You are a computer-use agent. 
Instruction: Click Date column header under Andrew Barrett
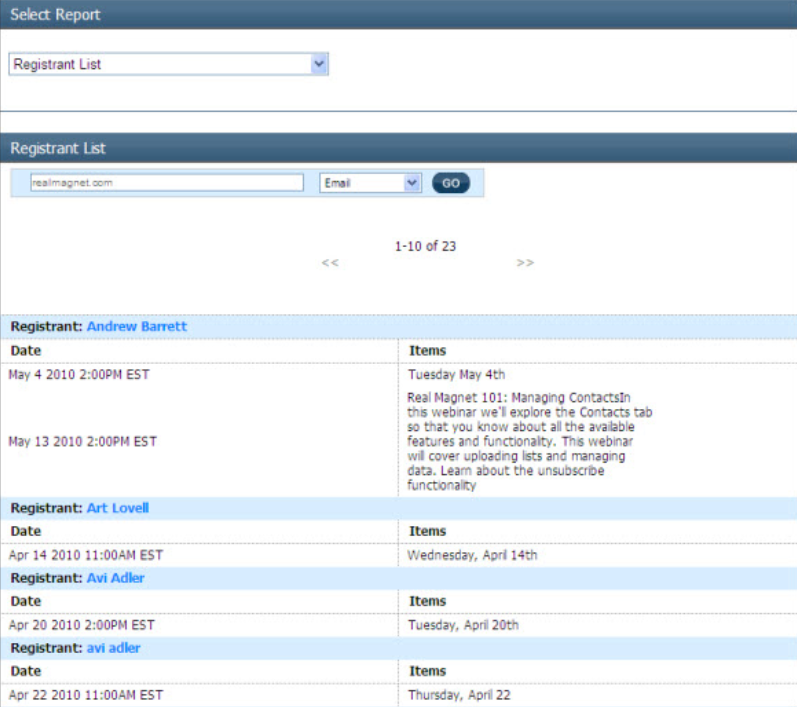pyautogui.click(x=26, y=351)
